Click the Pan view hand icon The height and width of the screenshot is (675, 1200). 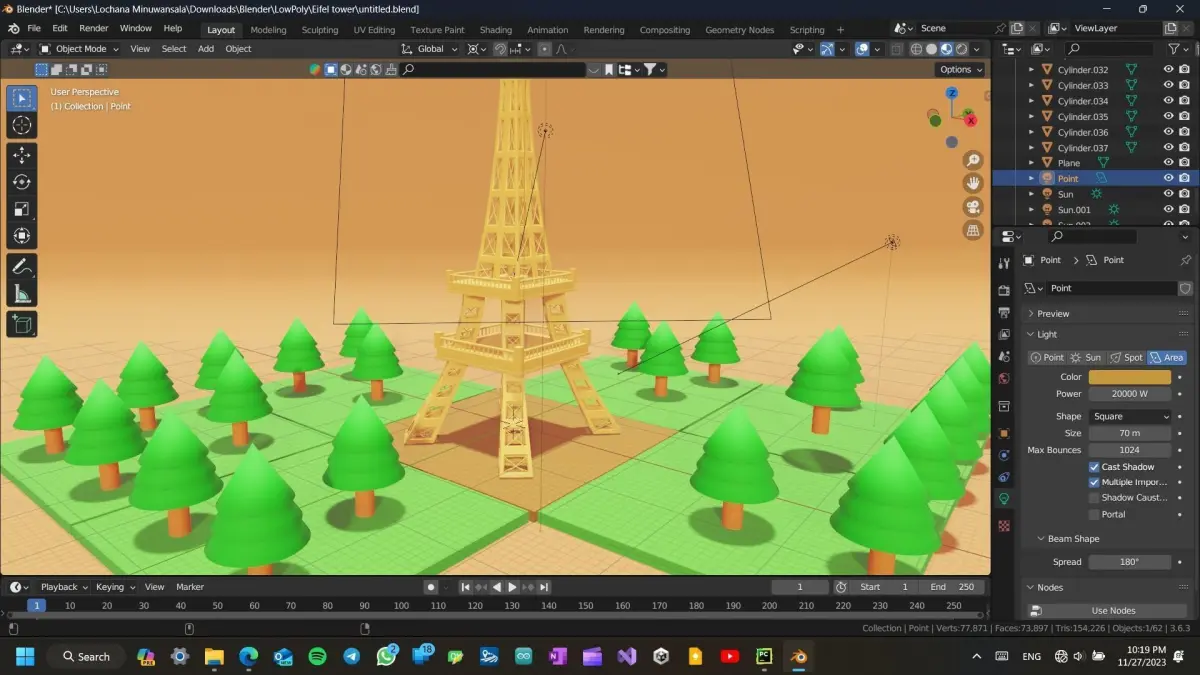(x=973, y=183)
